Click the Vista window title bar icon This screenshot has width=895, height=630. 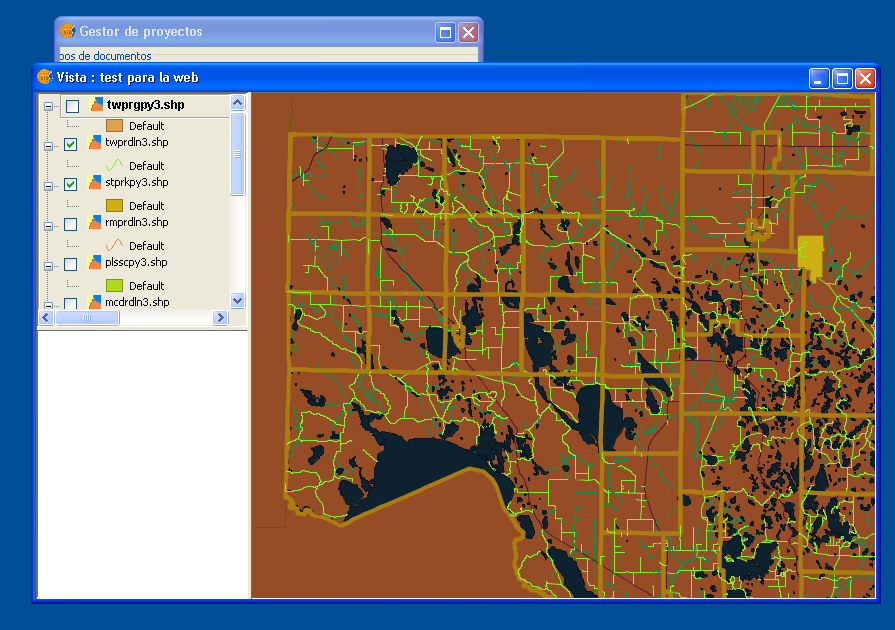pos(44,77)
